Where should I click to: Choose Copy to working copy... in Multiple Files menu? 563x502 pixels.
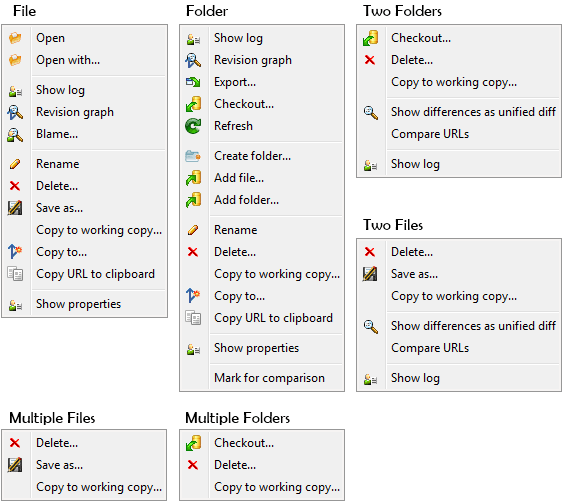point(99,487)
